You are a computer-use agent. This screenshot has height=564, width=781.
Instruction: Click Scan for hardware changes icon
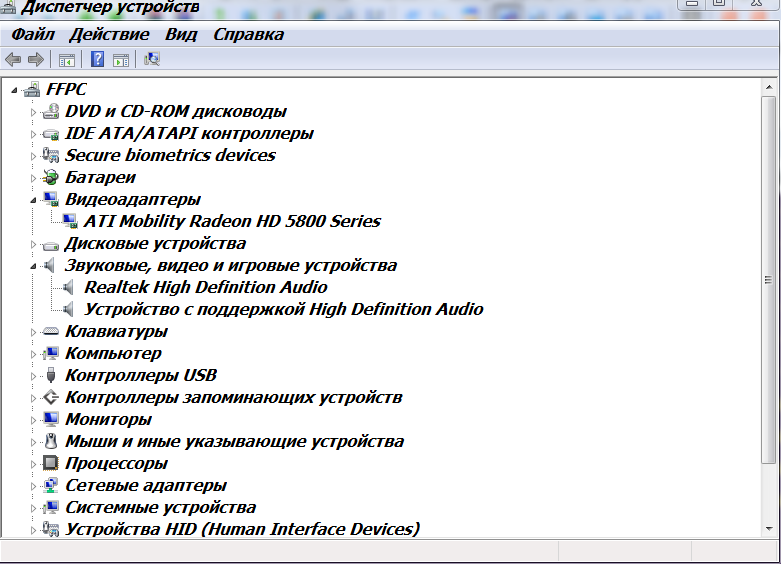pos(152,59)
